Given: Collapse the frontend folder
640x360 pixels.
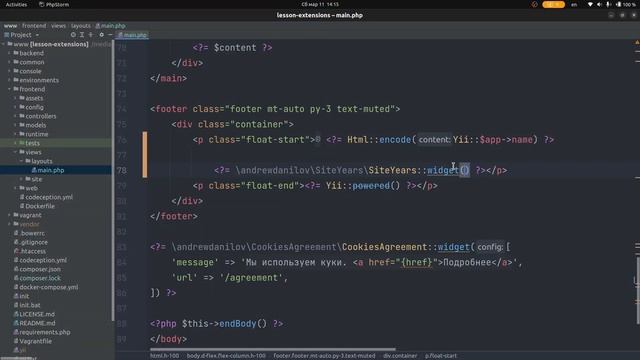Looking at the screenshot, I should [x=9, y=89].
